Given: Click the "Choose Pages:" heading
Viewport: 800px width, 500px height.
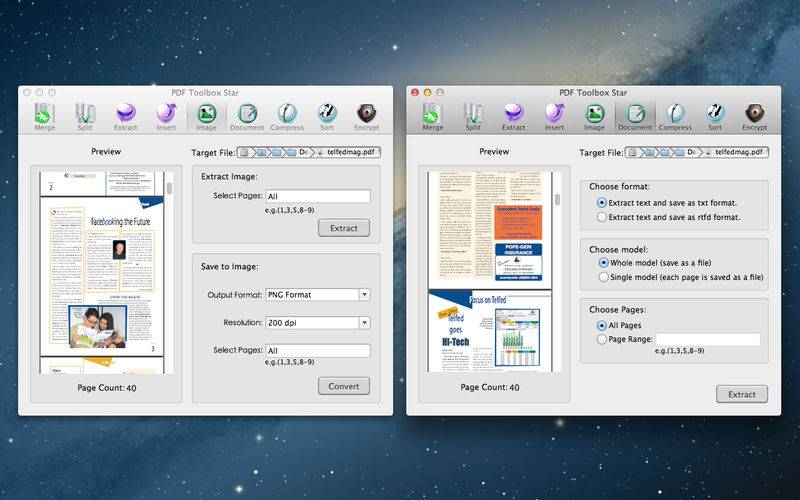Looking at the screenshot, I should click(617, 310).
